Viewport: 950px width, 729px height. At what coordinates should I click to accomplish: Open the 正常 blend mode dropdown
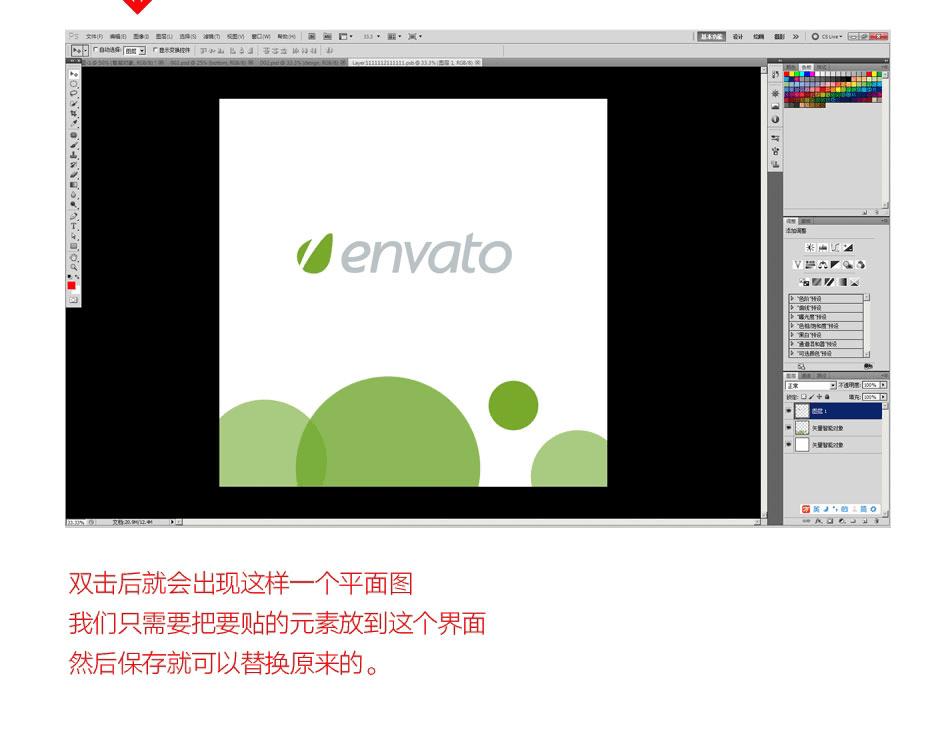(x=811, y=385)
